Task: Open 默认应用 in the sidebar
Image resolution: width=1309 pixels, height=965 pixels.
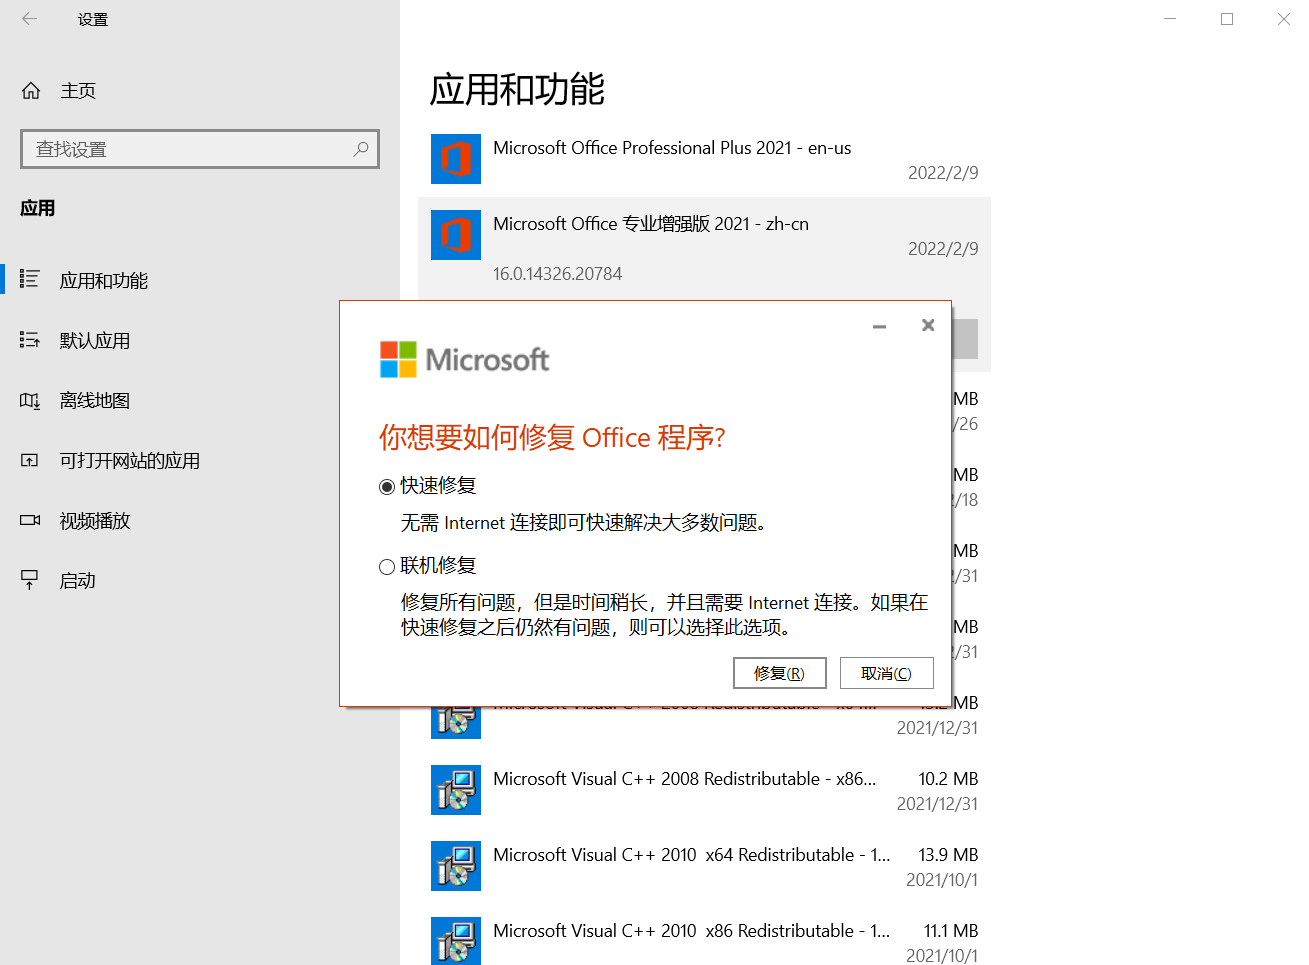Action: (x=200, y=341)
